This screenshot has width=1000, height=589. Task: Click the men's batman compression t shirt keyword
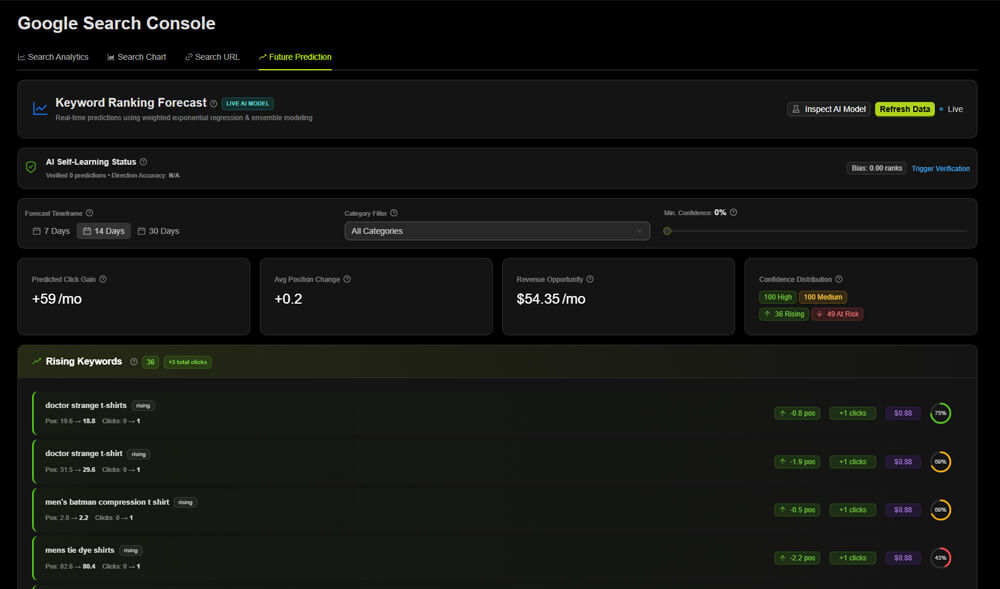(x=107, y=502)
